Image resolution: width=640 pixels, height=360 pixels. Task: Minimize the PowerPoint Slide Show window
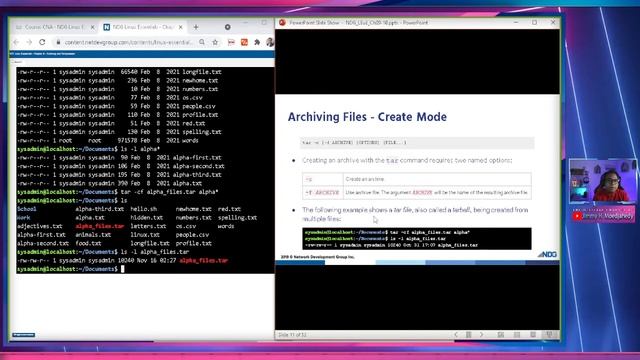(x=516, y=23)
